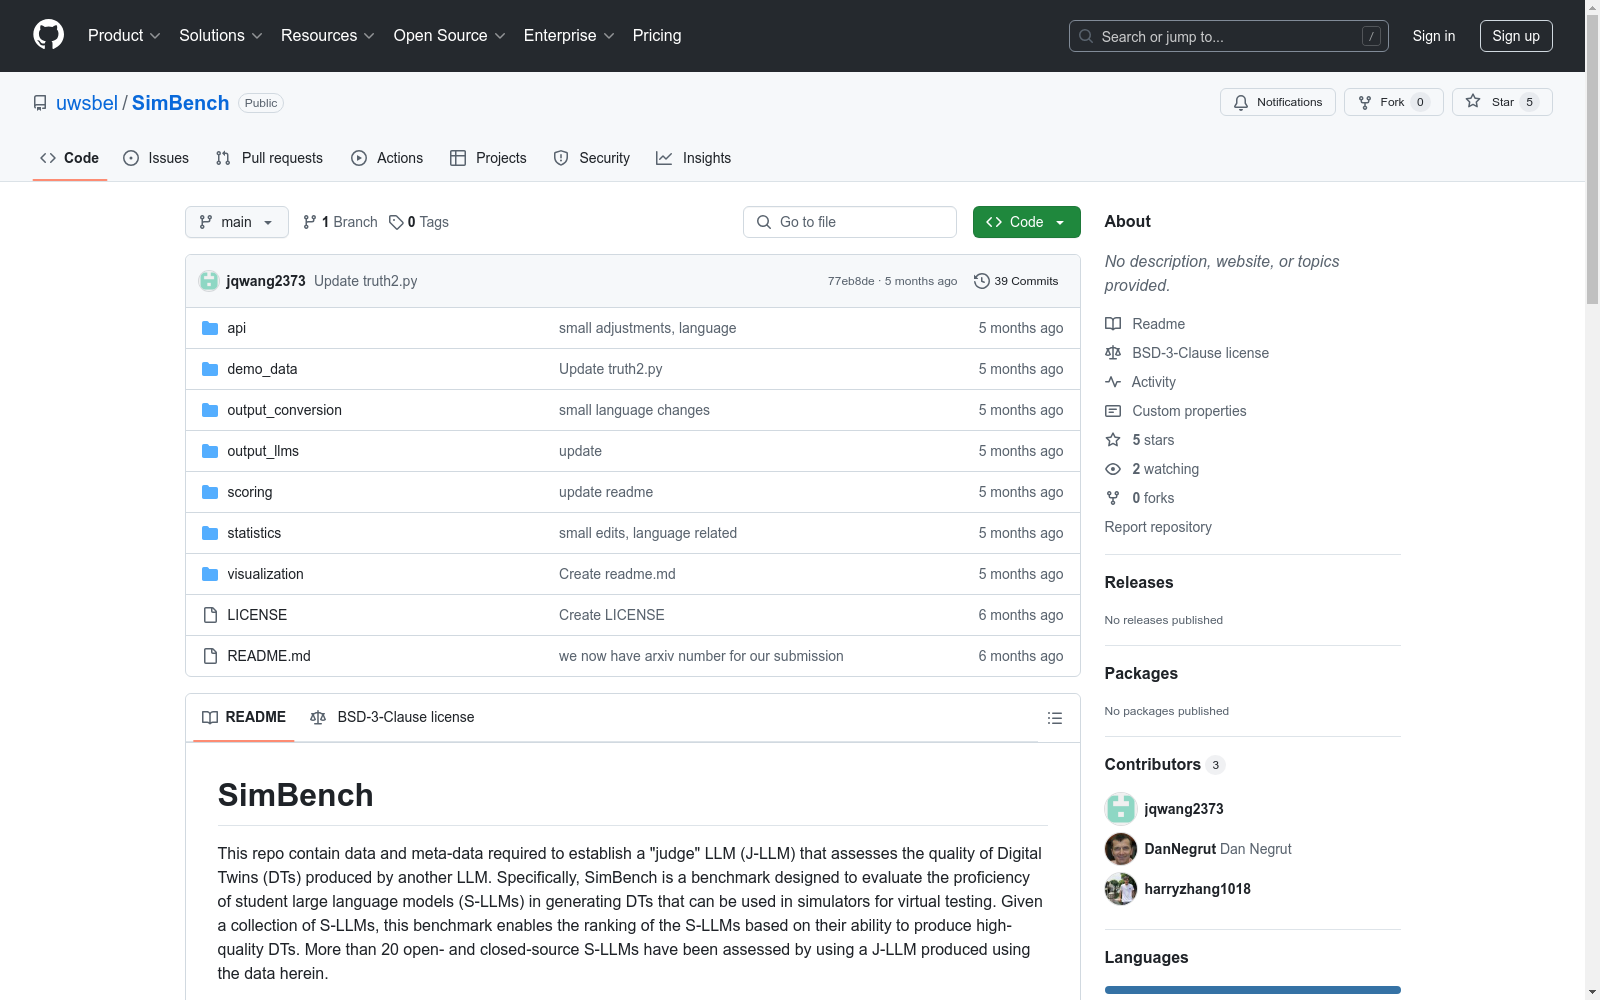
Task: Open the scoring folder
Action: 249,492
